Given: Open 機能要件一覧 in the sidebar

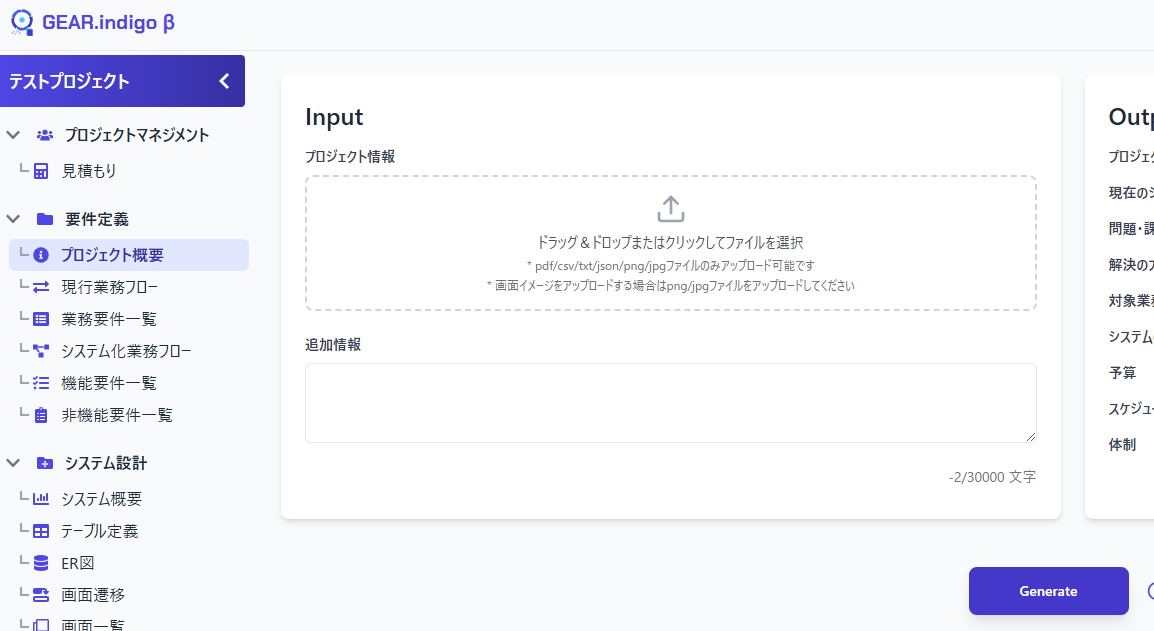Looking at the screenshot, I should [x=109, y=383].
